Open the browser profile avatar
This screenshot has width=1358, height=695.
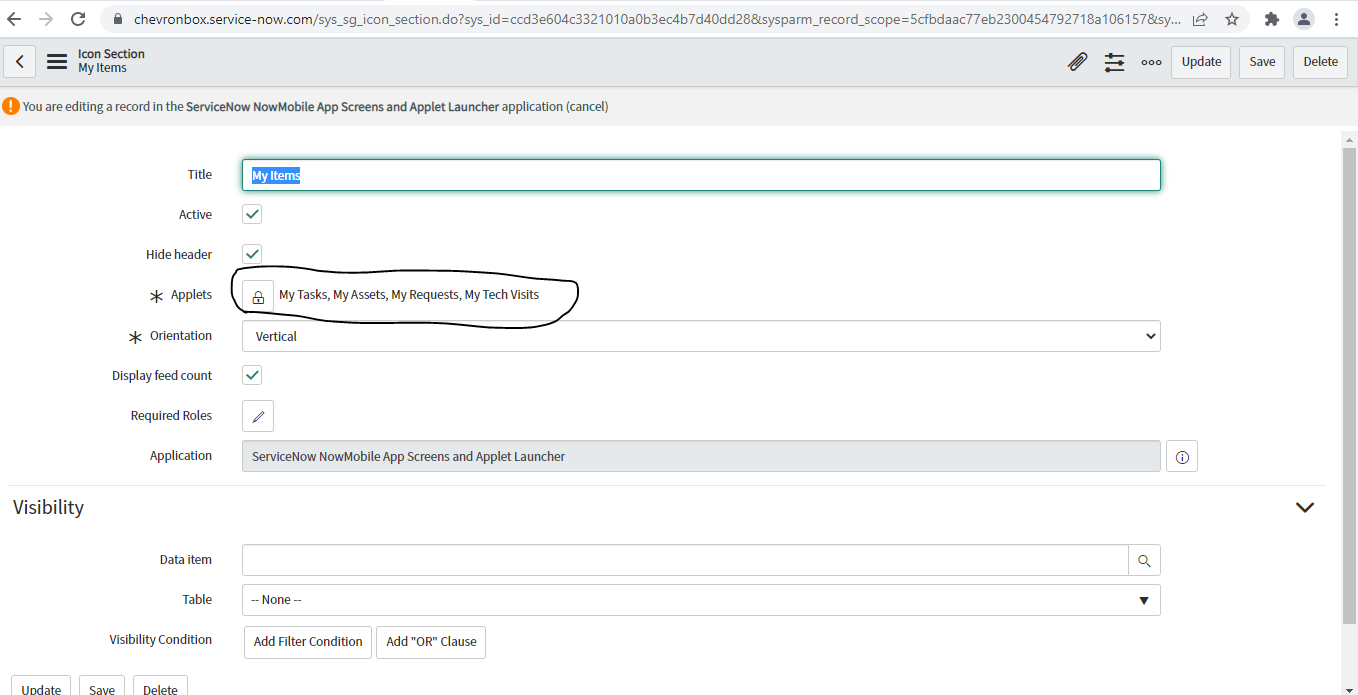(1304, 19)
